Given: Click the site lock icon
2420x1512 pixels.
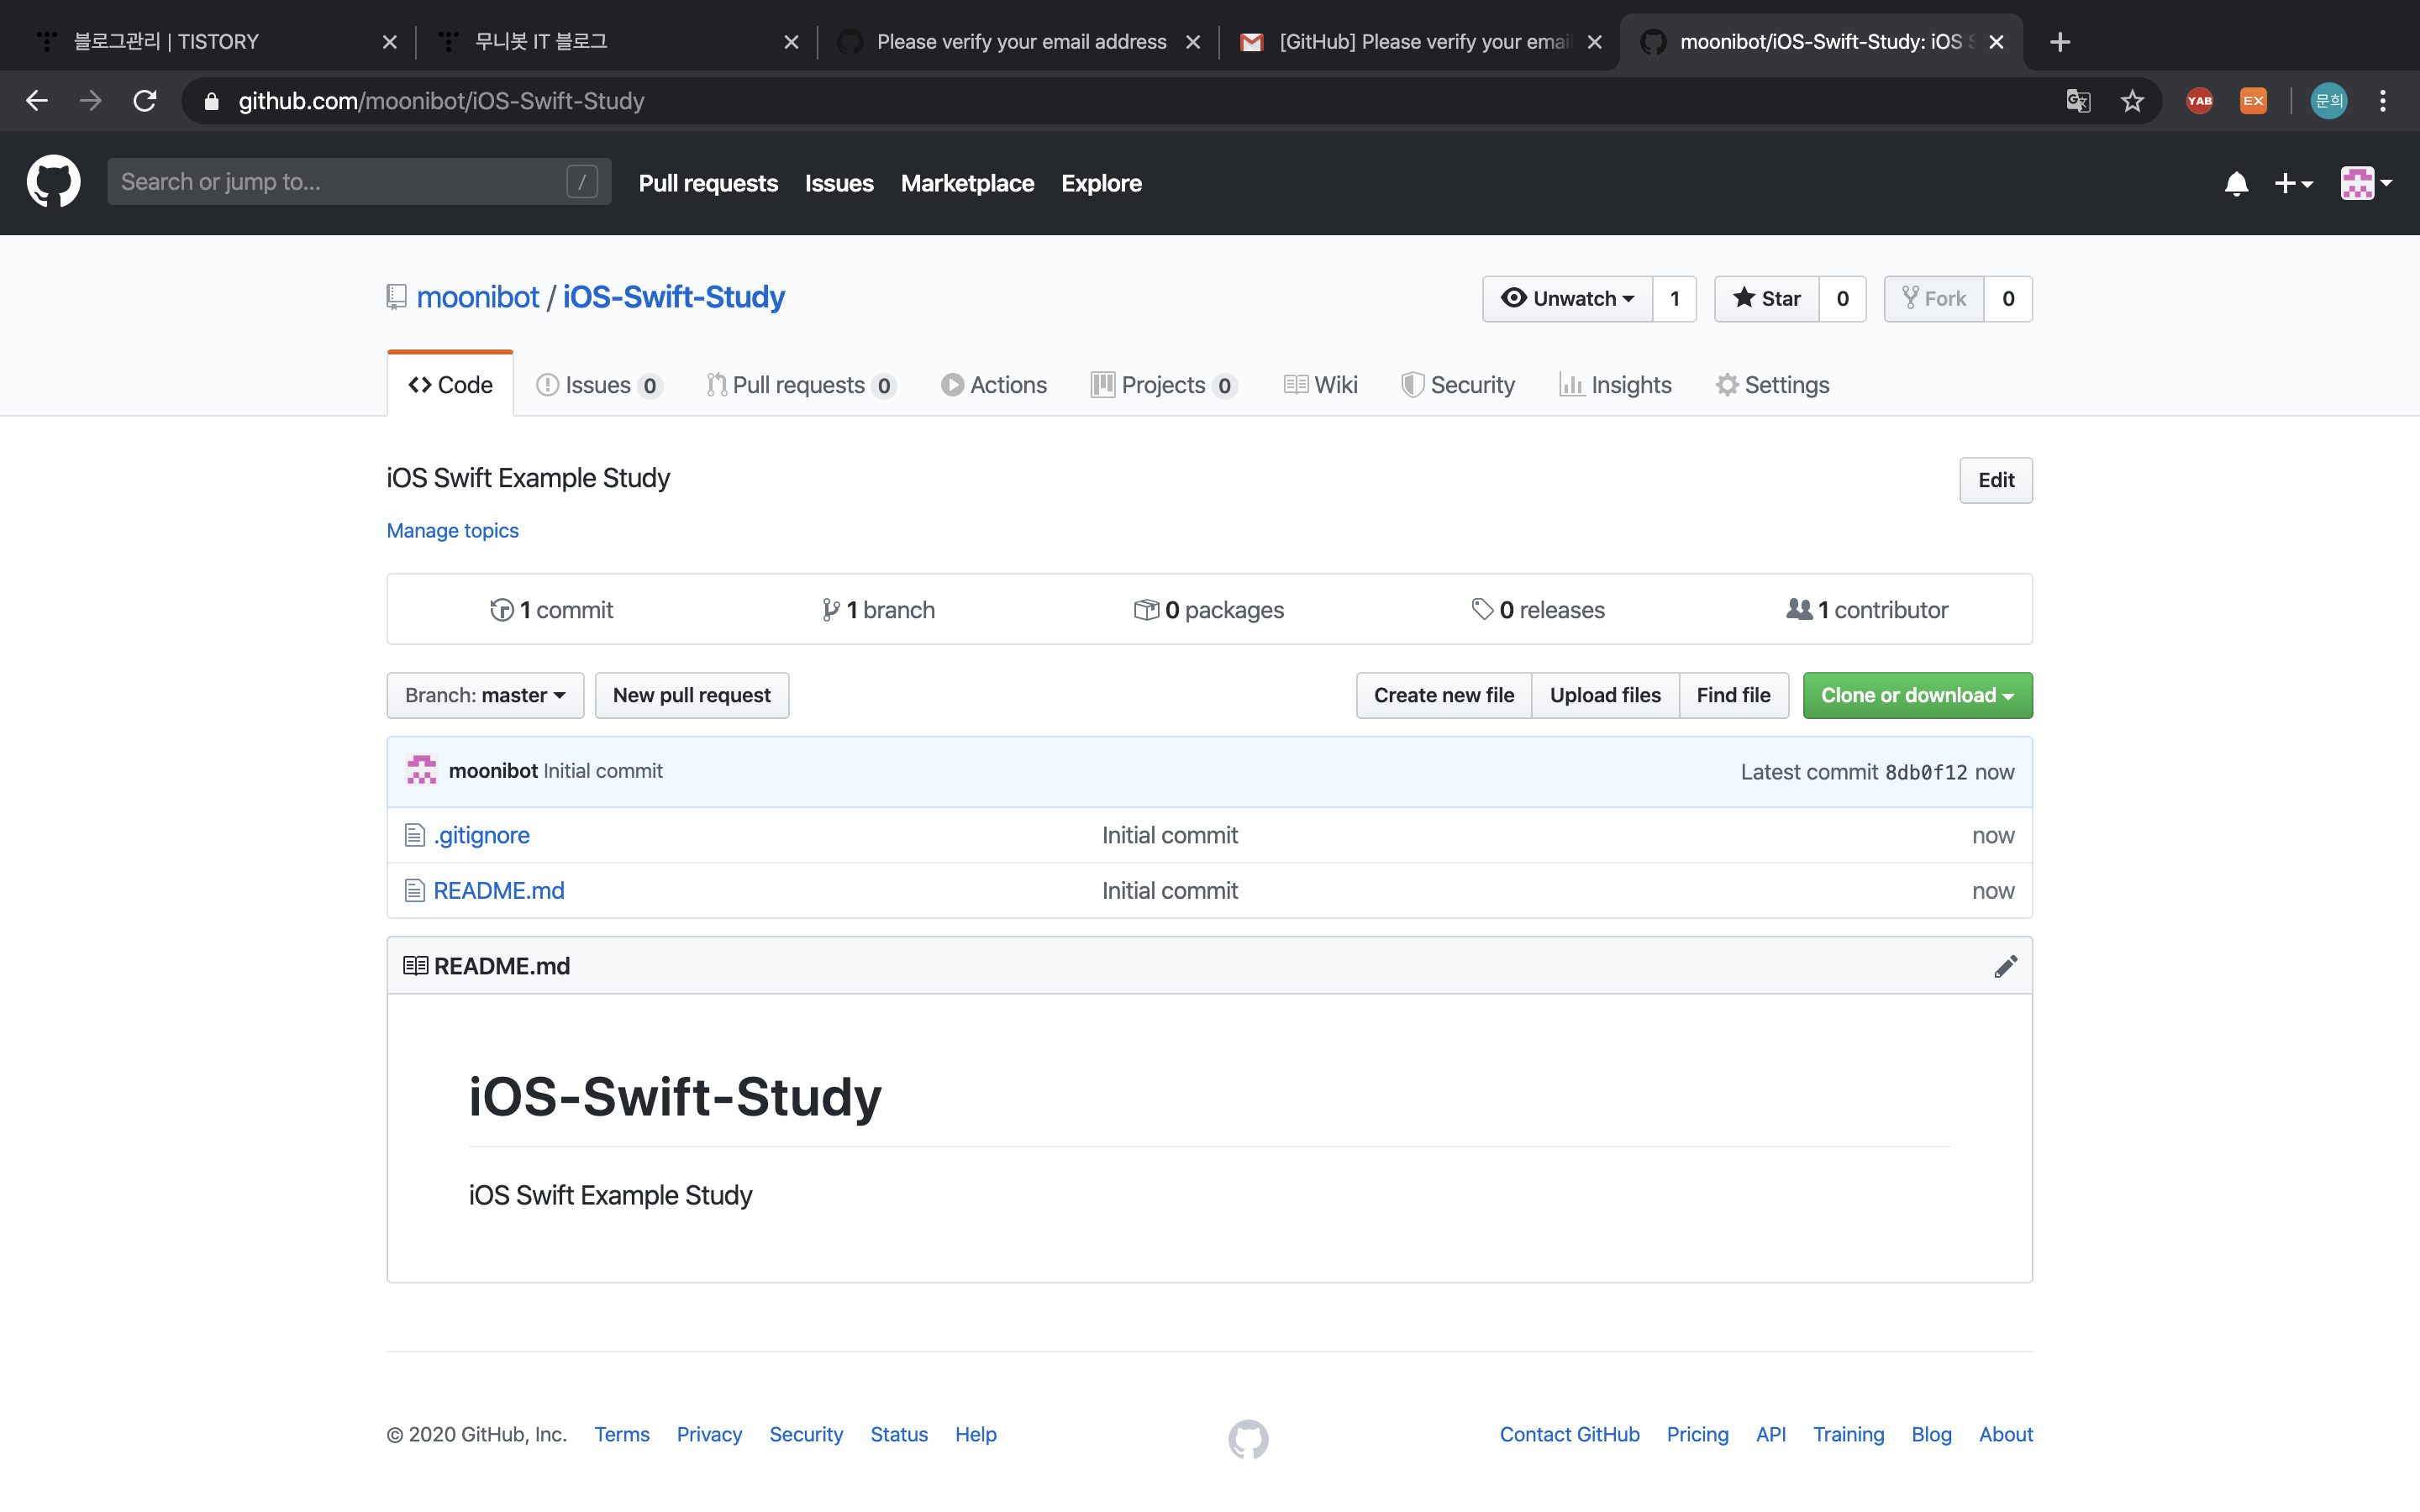Looking at the screenshot, I should tap(211, 101).
